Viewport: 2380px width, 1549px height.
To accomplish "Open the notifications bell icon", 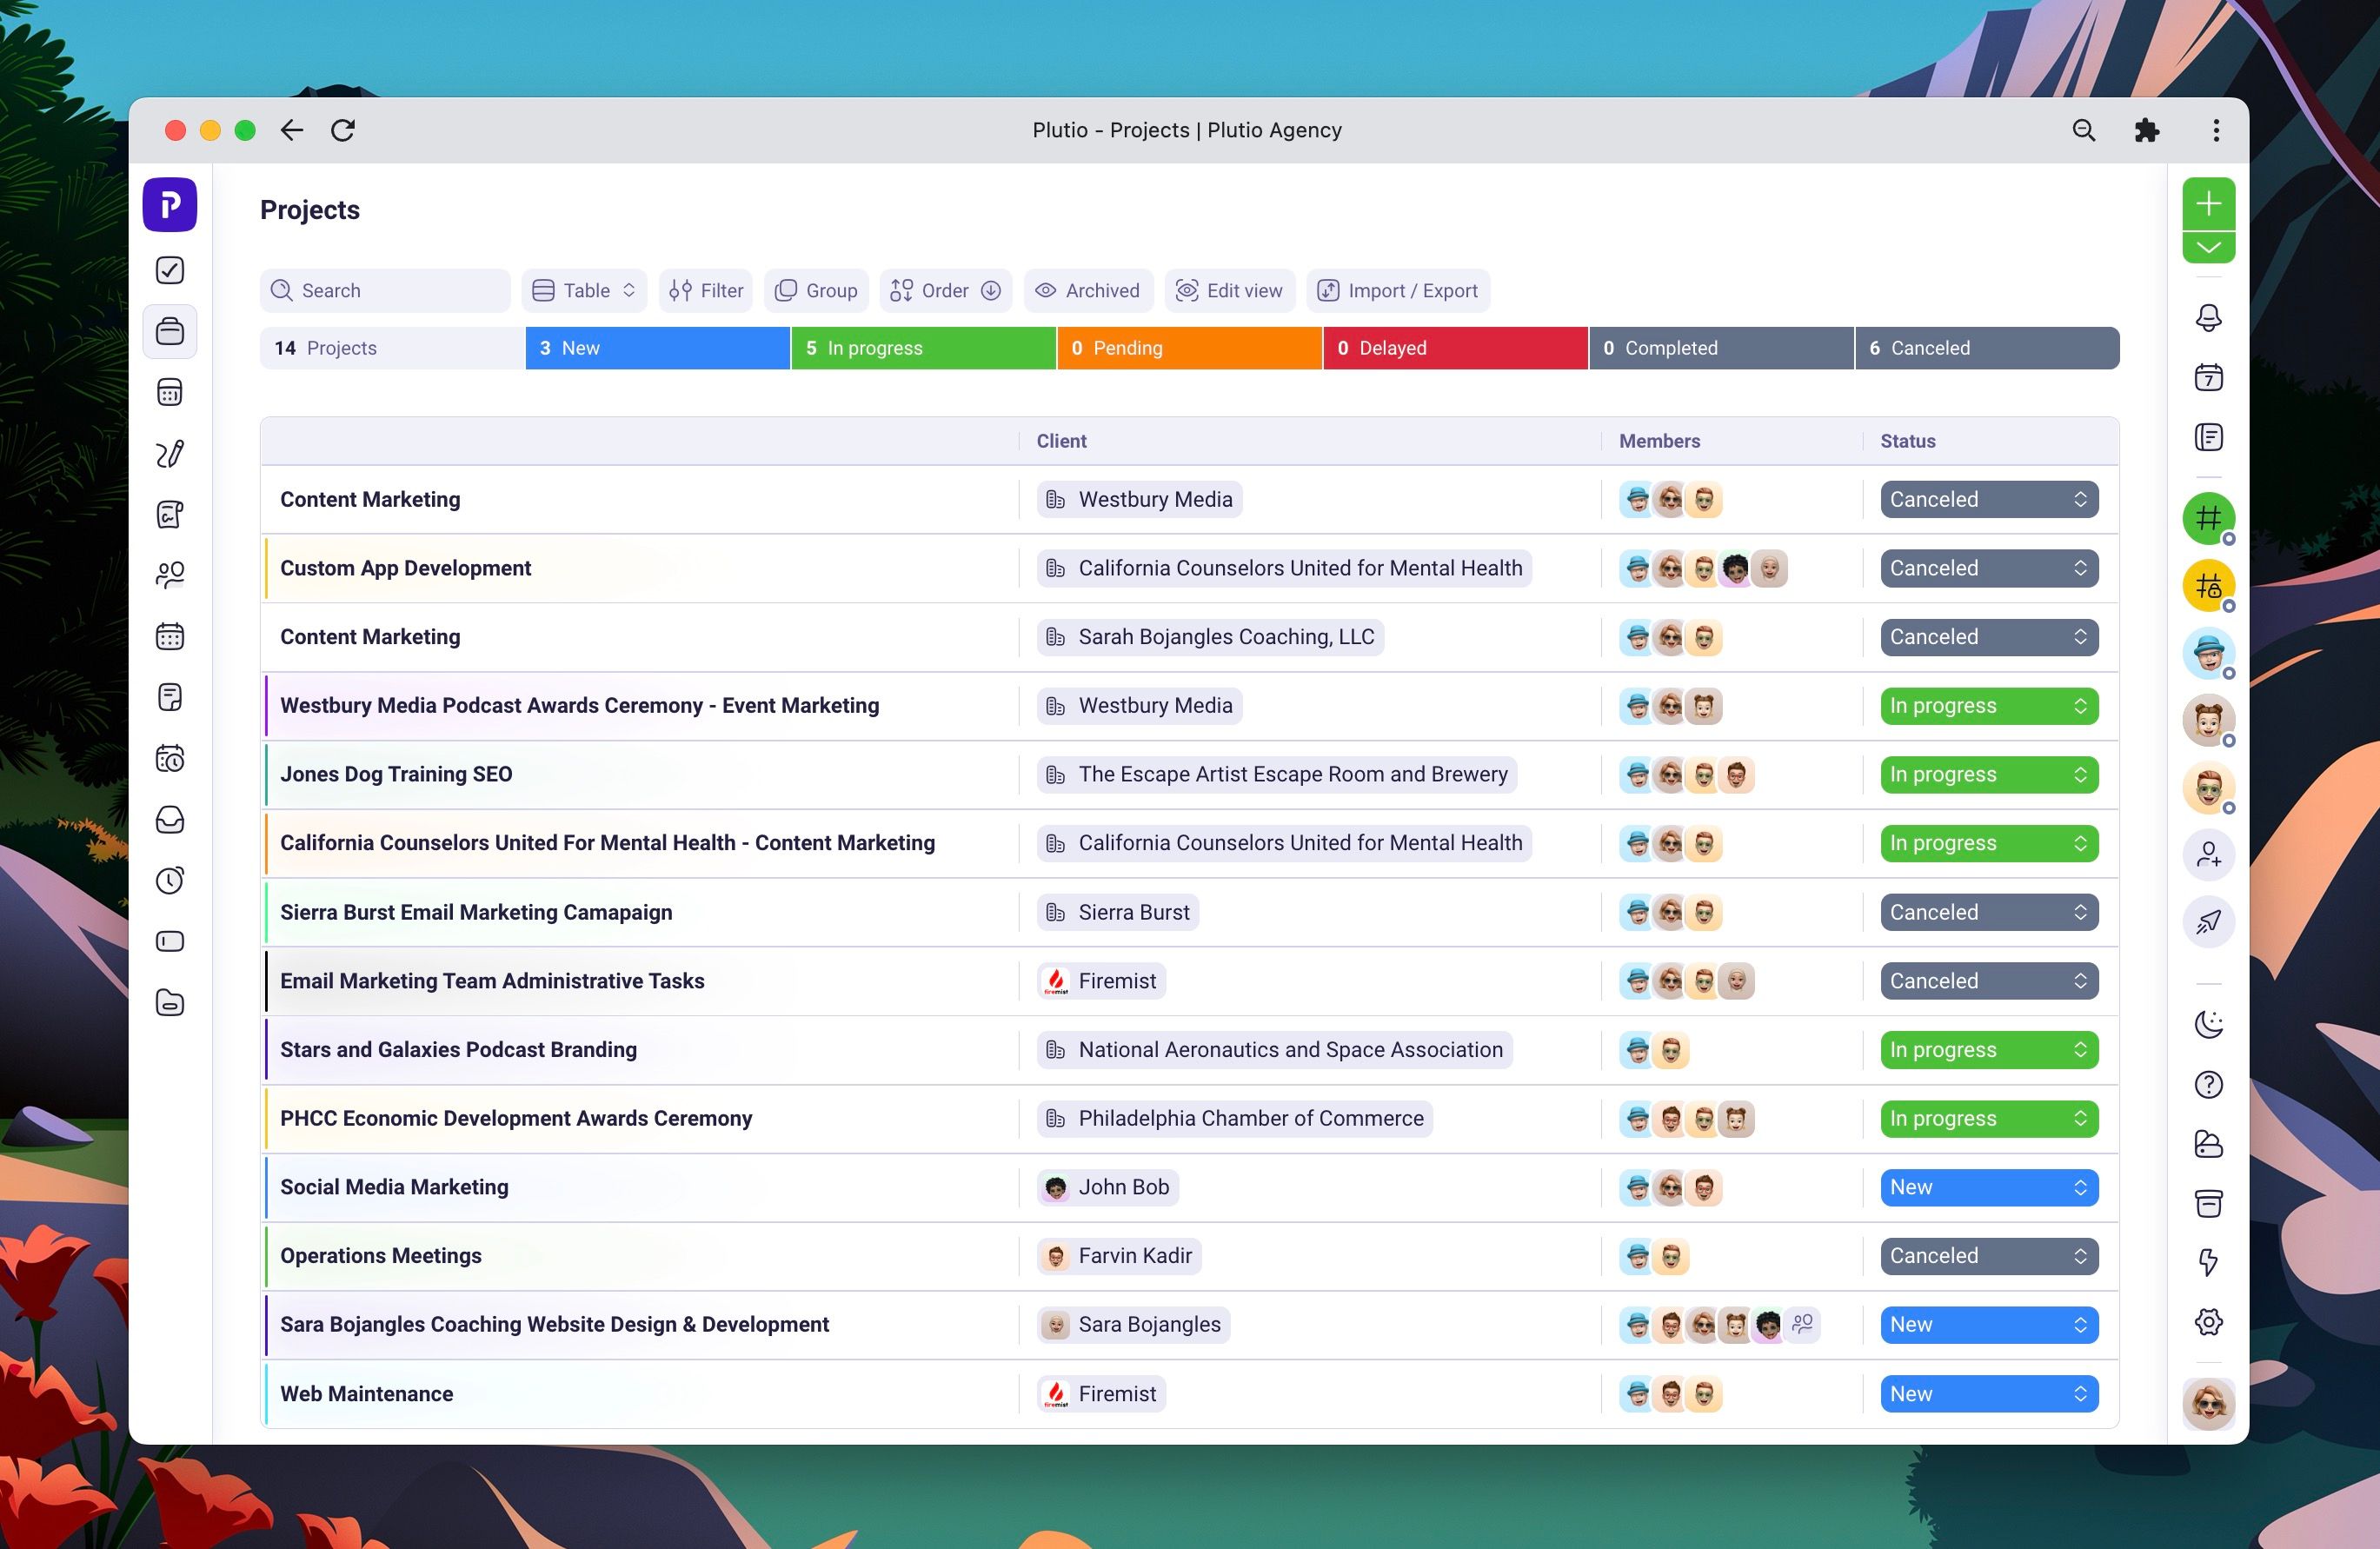I will tap(2208, 318).
